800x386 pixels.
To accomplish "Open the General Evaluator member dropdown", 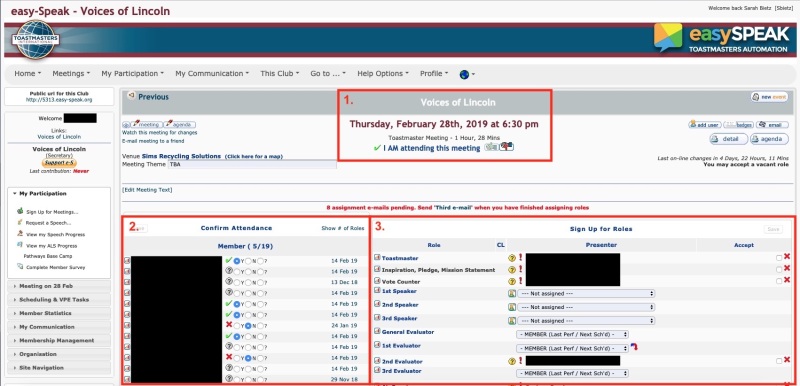I will coord(572,334).
